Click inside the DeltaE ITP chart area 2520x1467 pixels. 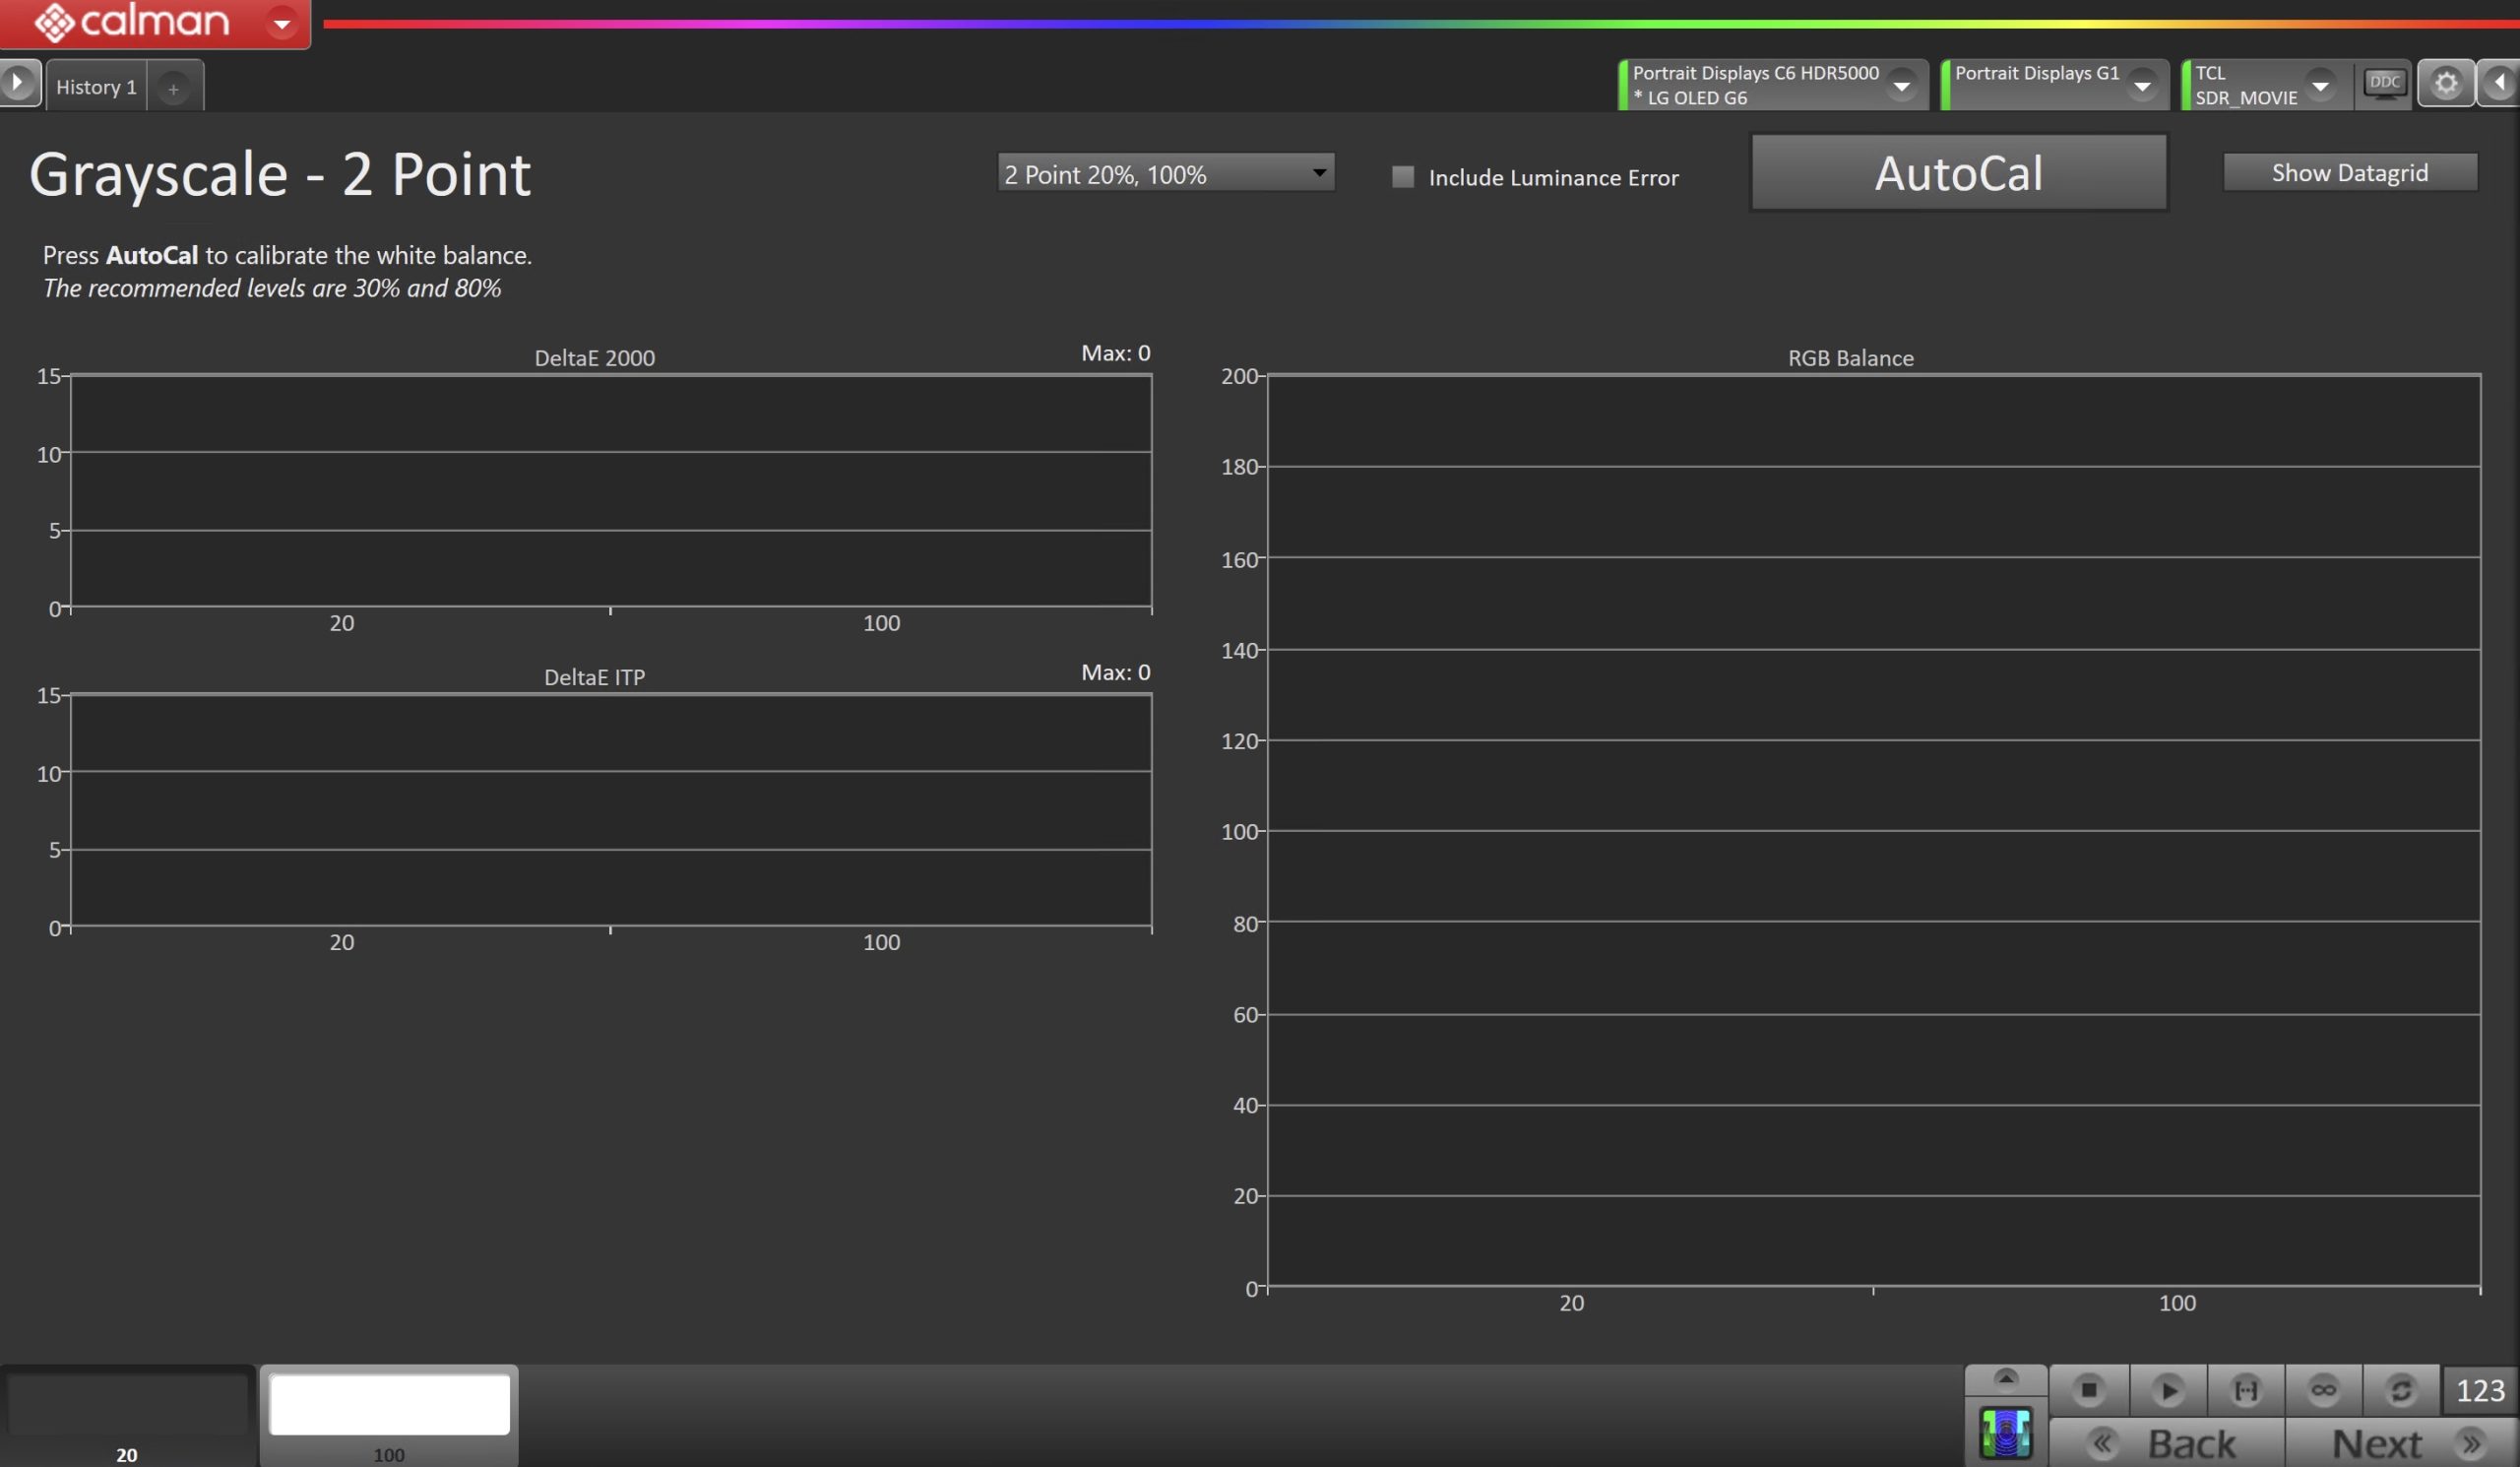point(611,810)
